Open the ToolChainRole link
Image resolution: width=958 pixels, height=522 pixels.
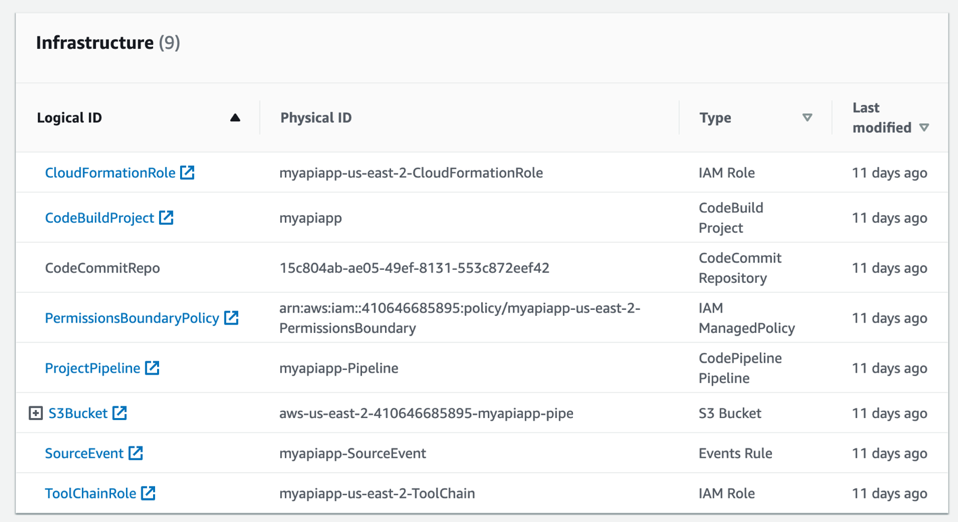click(90, 493)
